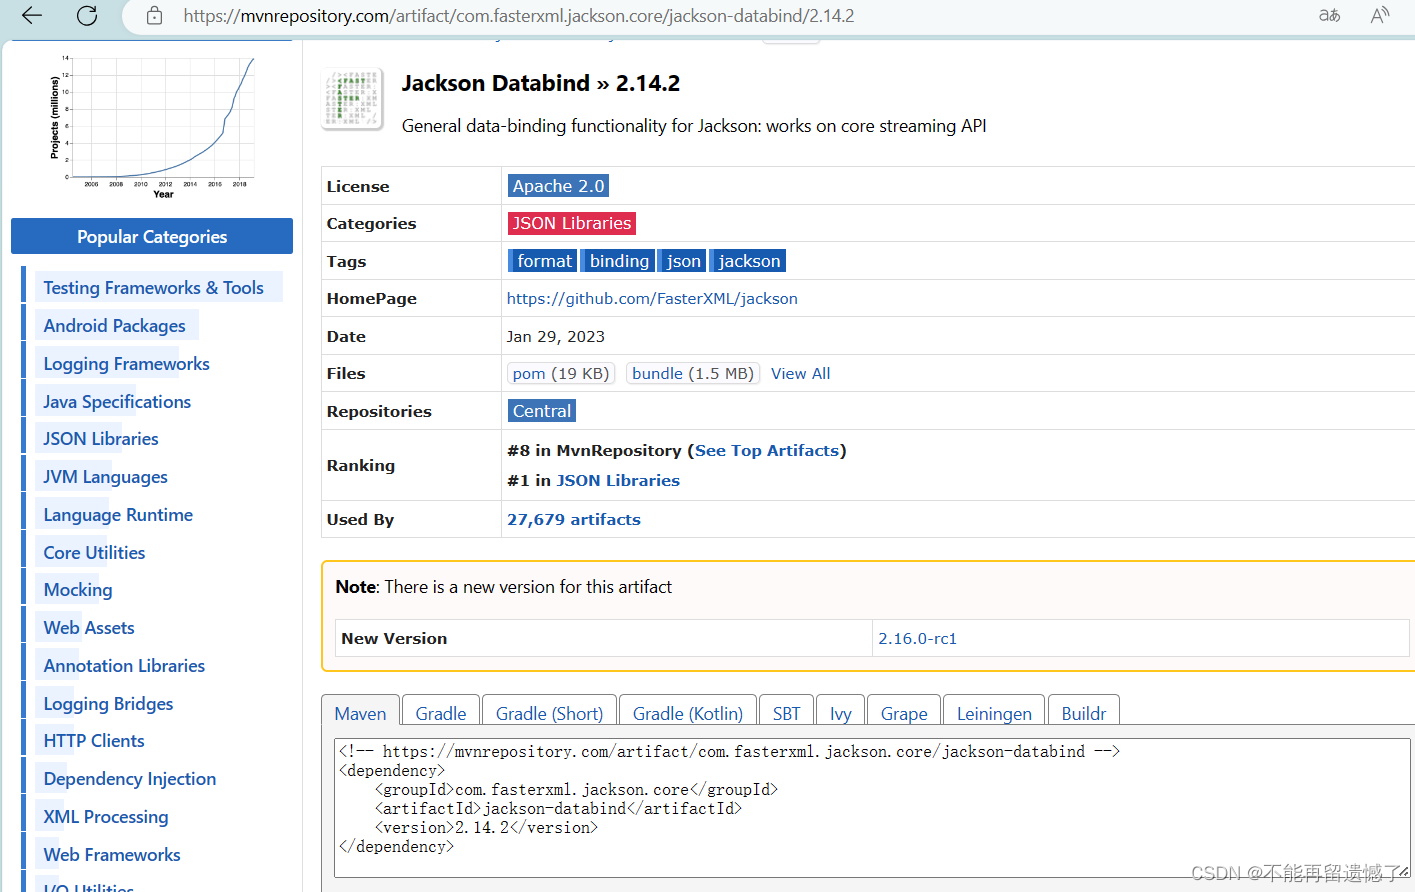Open Language Runtime category
The width and height of the screenshot is (1415, 892).
[118, 515]
